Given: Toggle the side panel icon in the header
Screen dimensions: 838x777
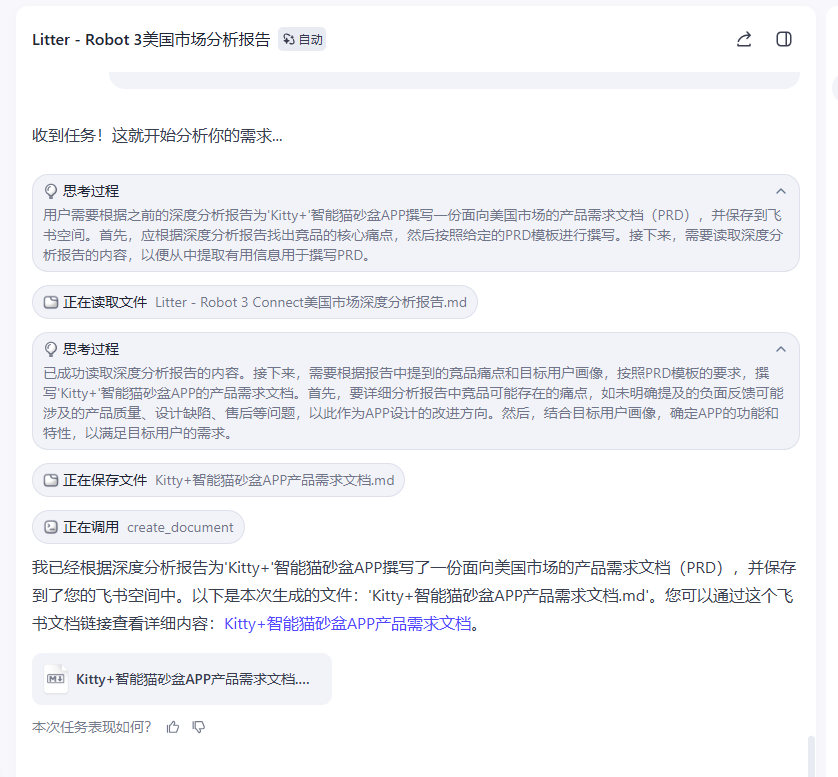Looking at the screenshot, I should pyautogui.click(x=783, y=40).
